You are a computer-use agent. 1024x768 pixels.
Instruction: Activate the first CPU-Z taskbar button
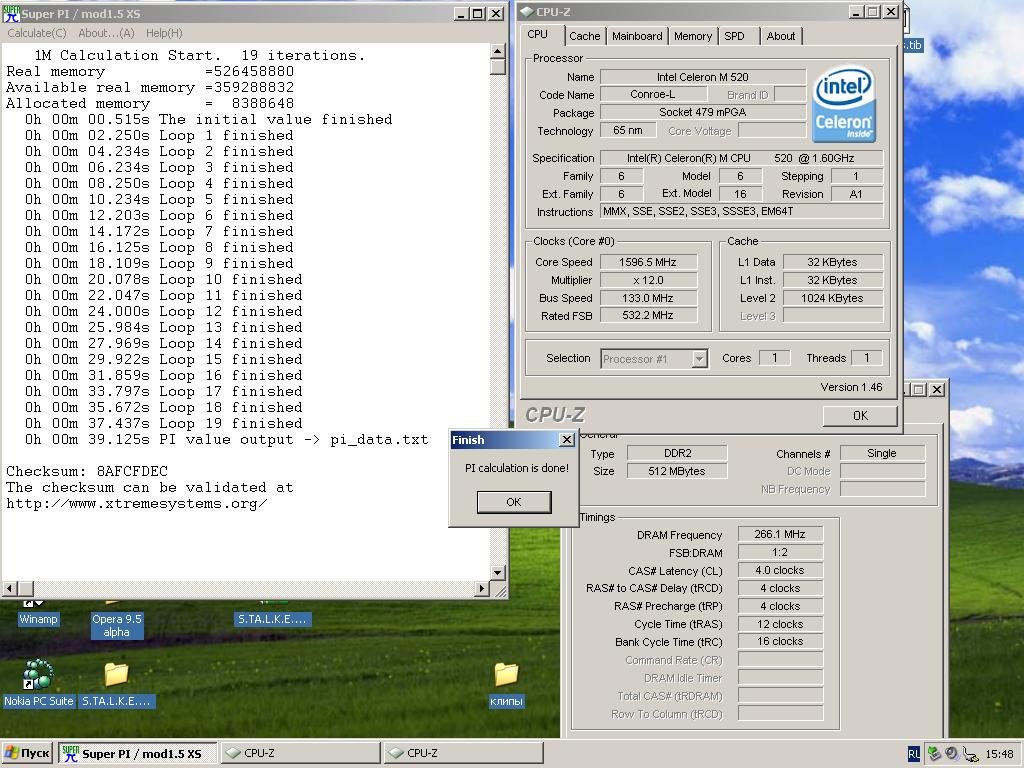(x=300, y=754)
